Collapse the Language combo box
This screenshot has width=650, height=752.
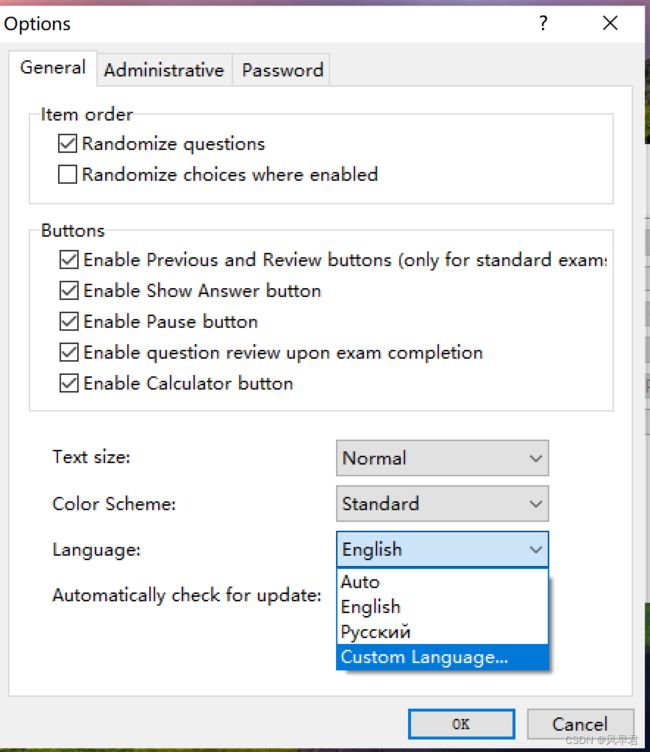pyautogui.click(x=442, y=549)
